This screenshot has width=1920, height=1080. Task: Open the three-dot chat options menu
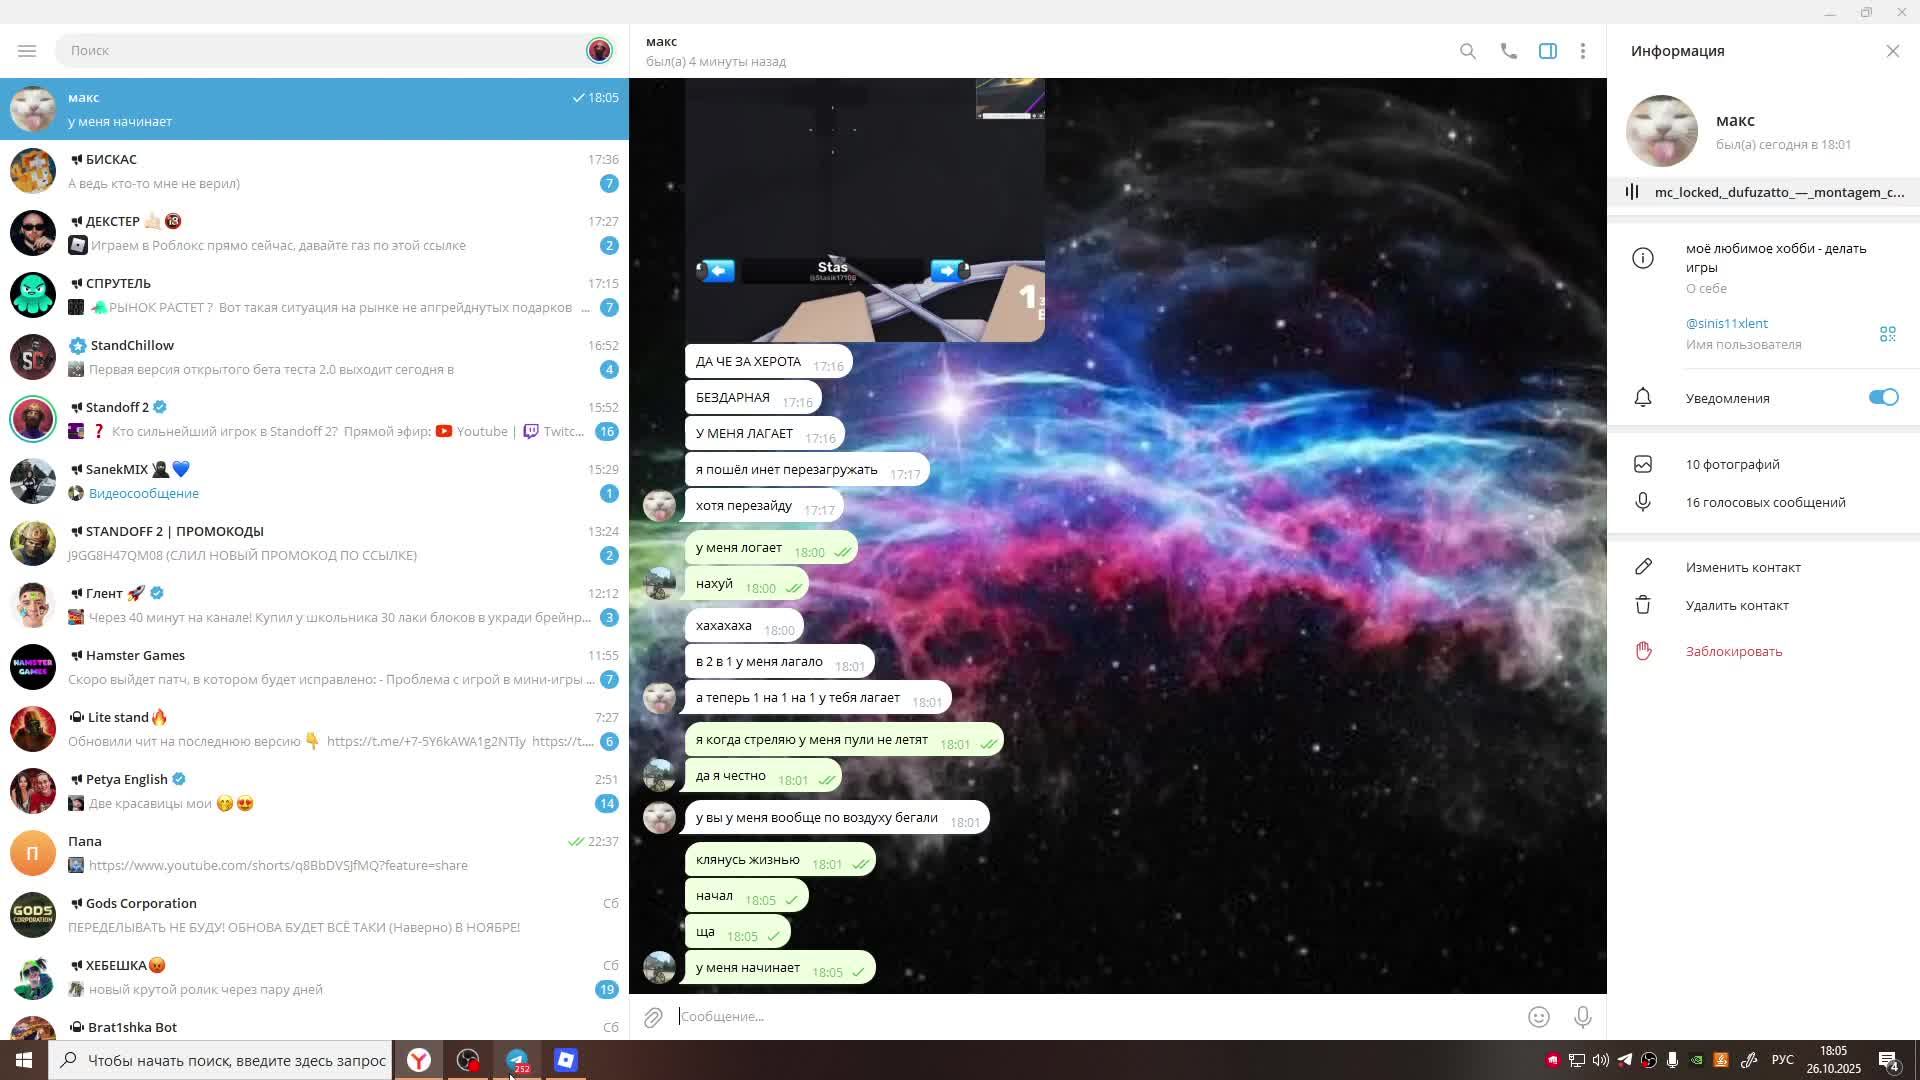tap(1582, 51)
